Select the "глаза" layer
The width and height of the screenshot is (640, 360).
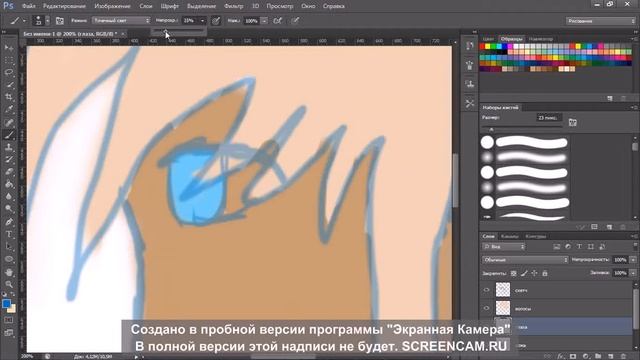(x=556, y=327)
